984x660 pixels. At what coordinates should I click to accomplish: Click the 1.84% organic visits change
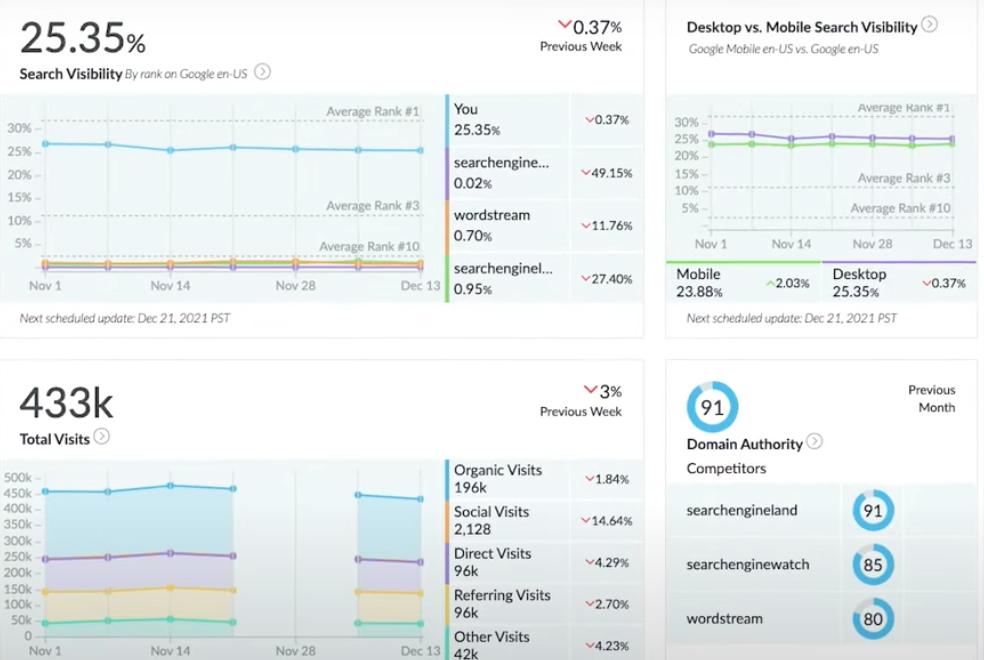tap(607, 479)
